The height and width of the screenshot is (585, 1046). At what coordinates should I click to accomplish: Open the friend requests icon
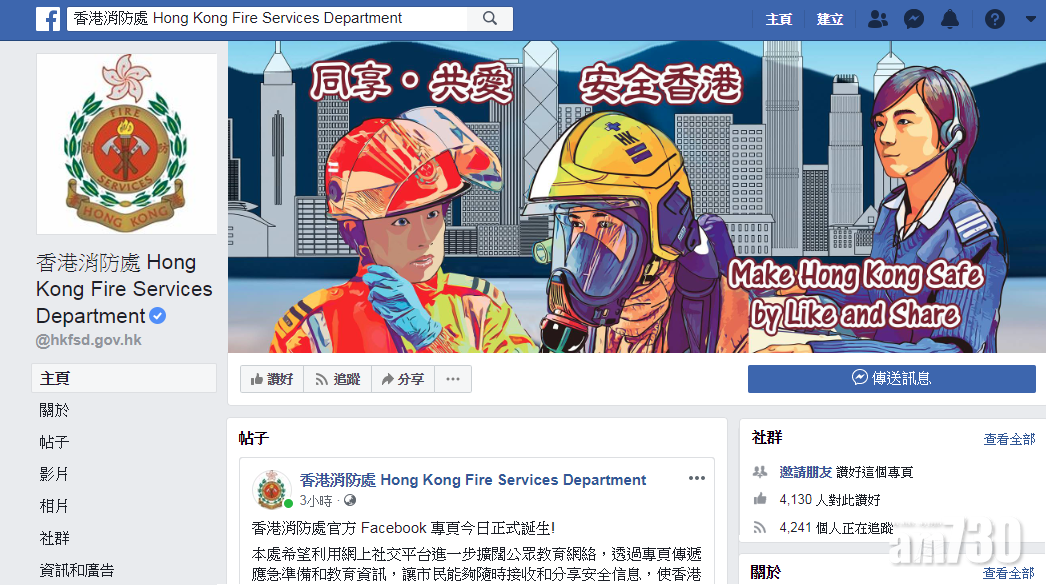(877, 19)
